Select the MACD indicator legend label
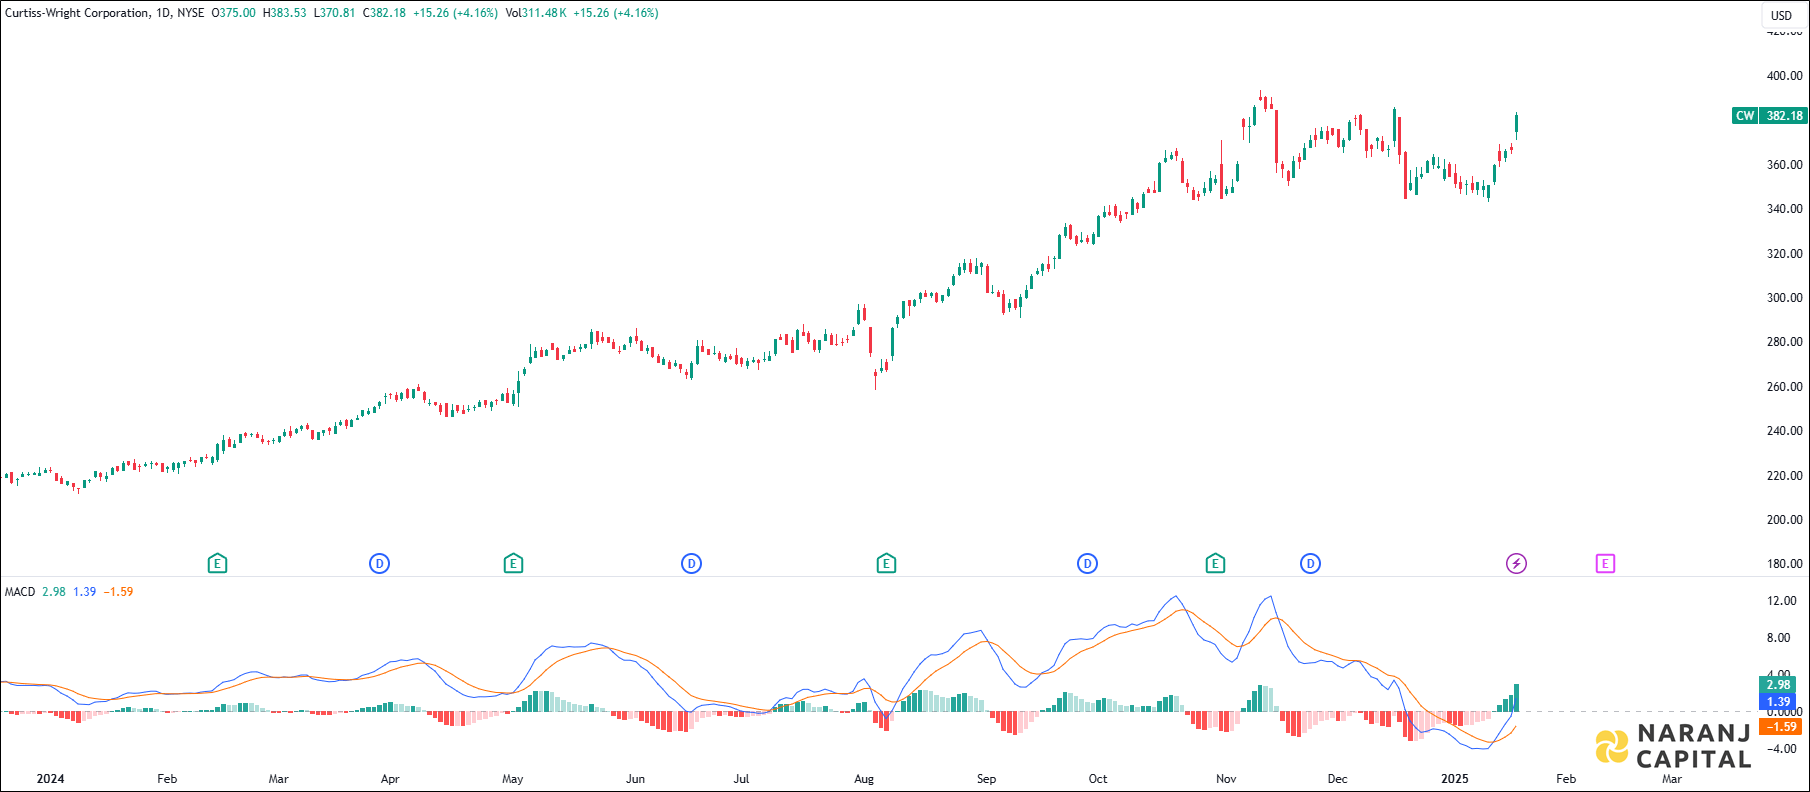The height and width of the screenshot is (792, 1810). tap(20, 592)
